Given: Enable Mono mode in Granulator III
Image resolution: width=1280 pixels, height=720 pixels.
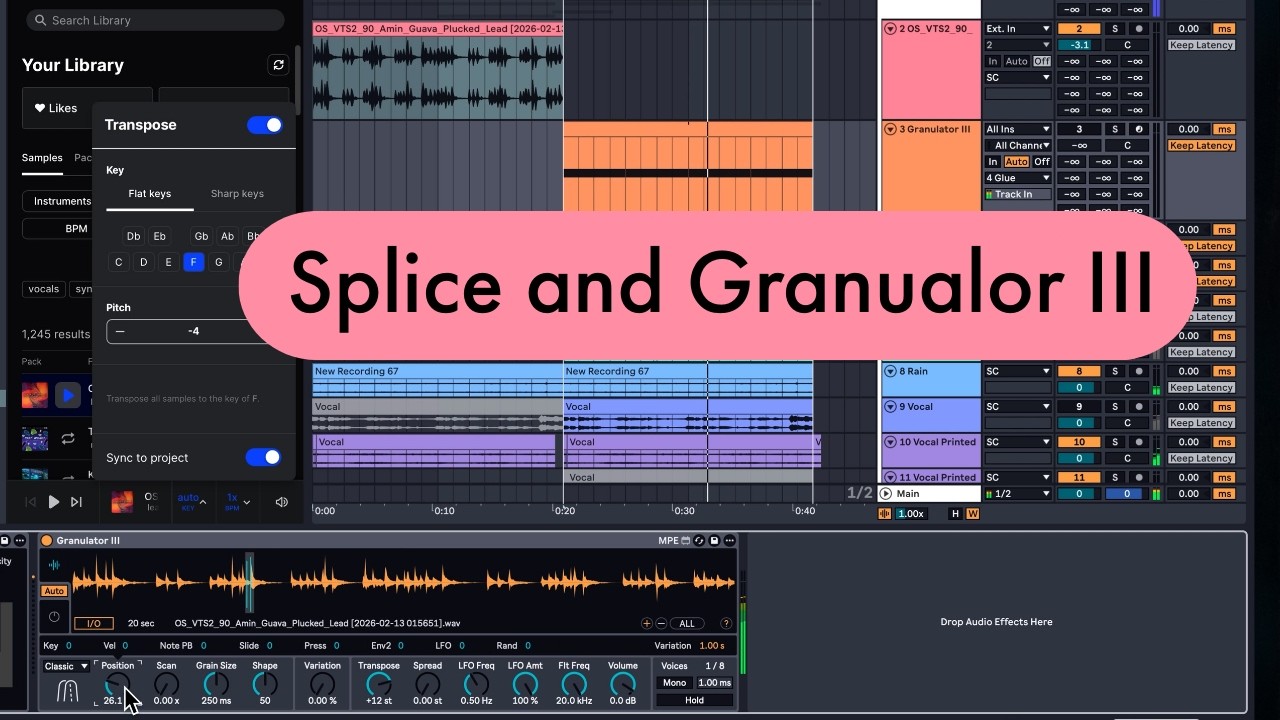Looking at the screenshot, I should 675,683.
